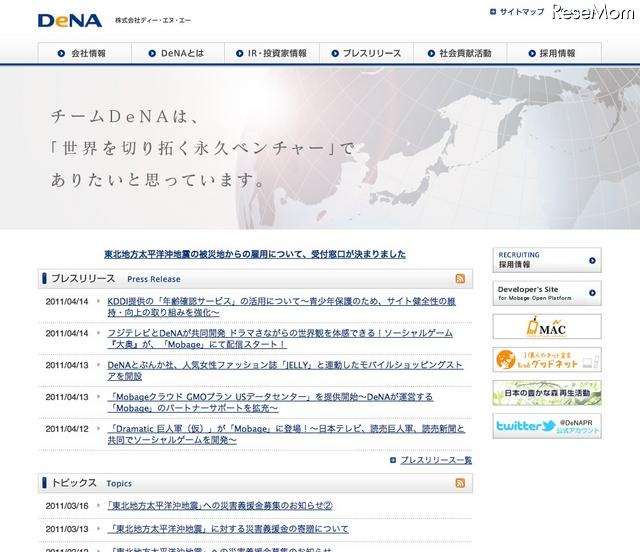
Task: Open the KDDI 年齢確認サービス press release
Action: point(282,307)
